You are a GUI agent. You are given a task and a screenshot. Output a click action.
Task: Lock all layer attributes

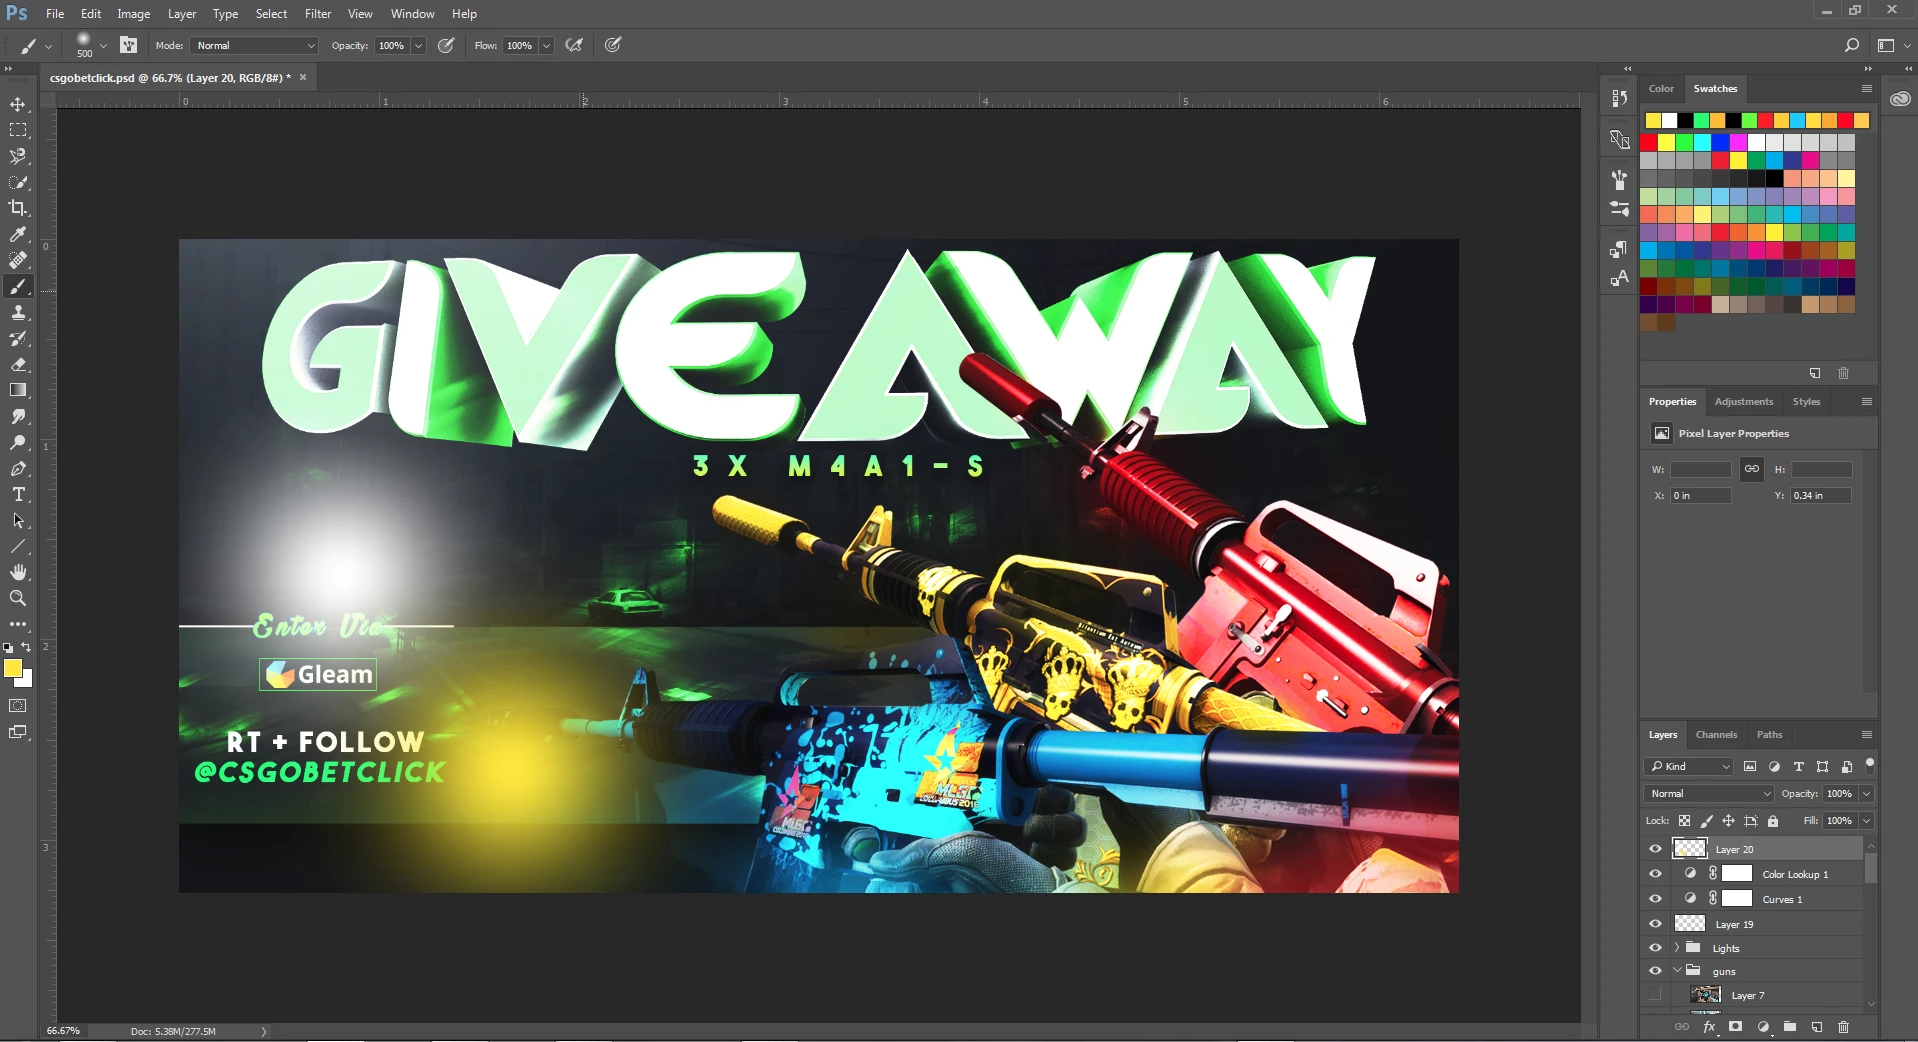click(x=1773, y=821)
